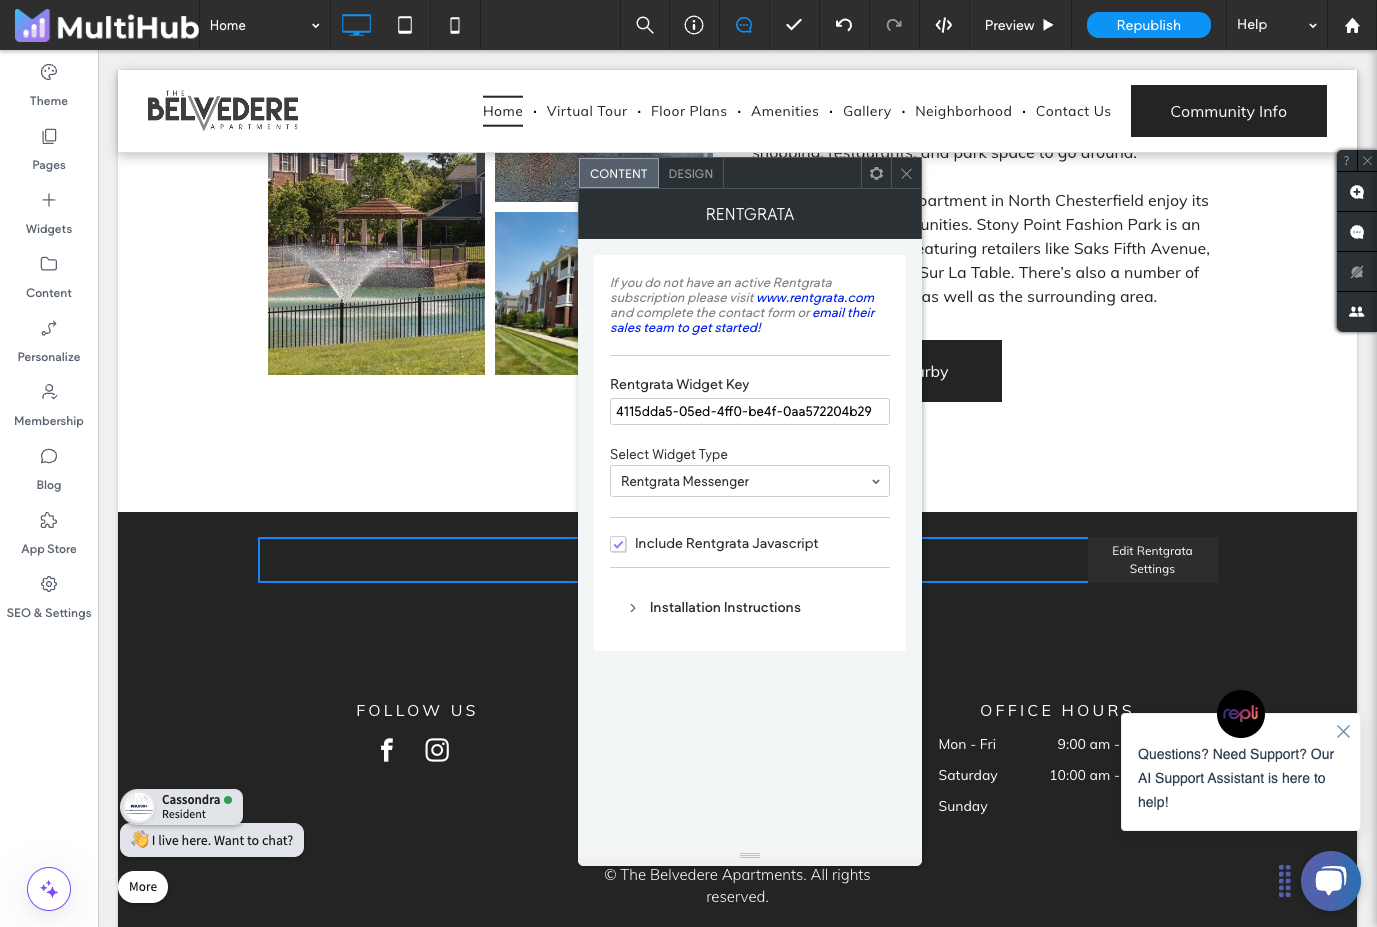Redo the last change
Viewport: 1377px width, 927px height.
(x=894, y=25)
